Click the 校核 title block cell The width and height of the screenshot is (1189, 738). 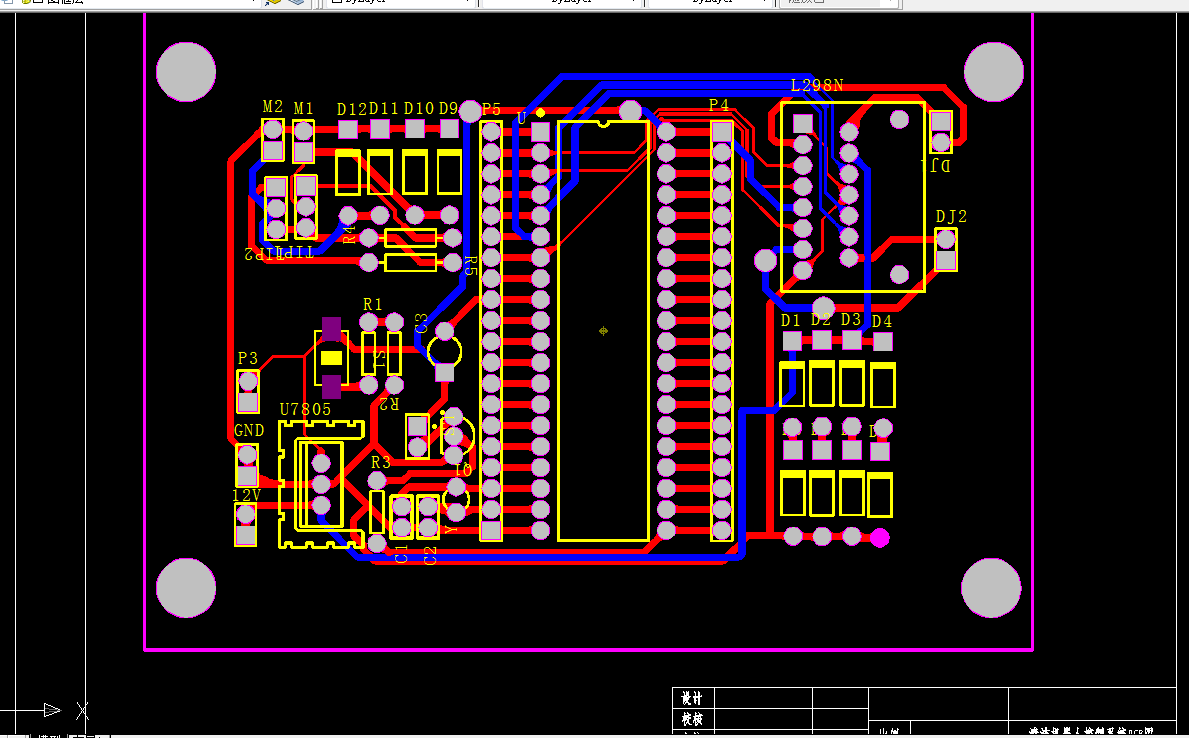coord(692,718)
